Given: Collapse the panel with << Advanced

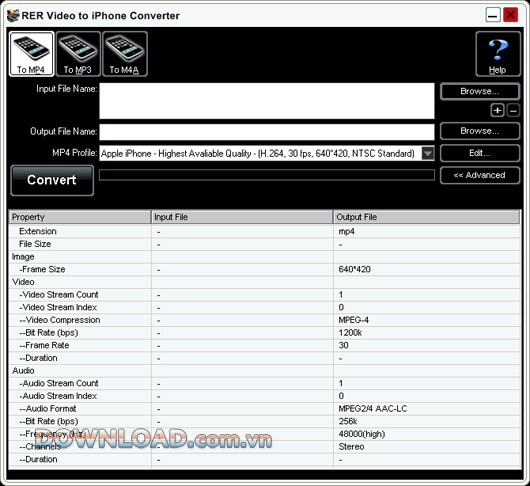Looking at the screenshot, I should coord(480,175).
